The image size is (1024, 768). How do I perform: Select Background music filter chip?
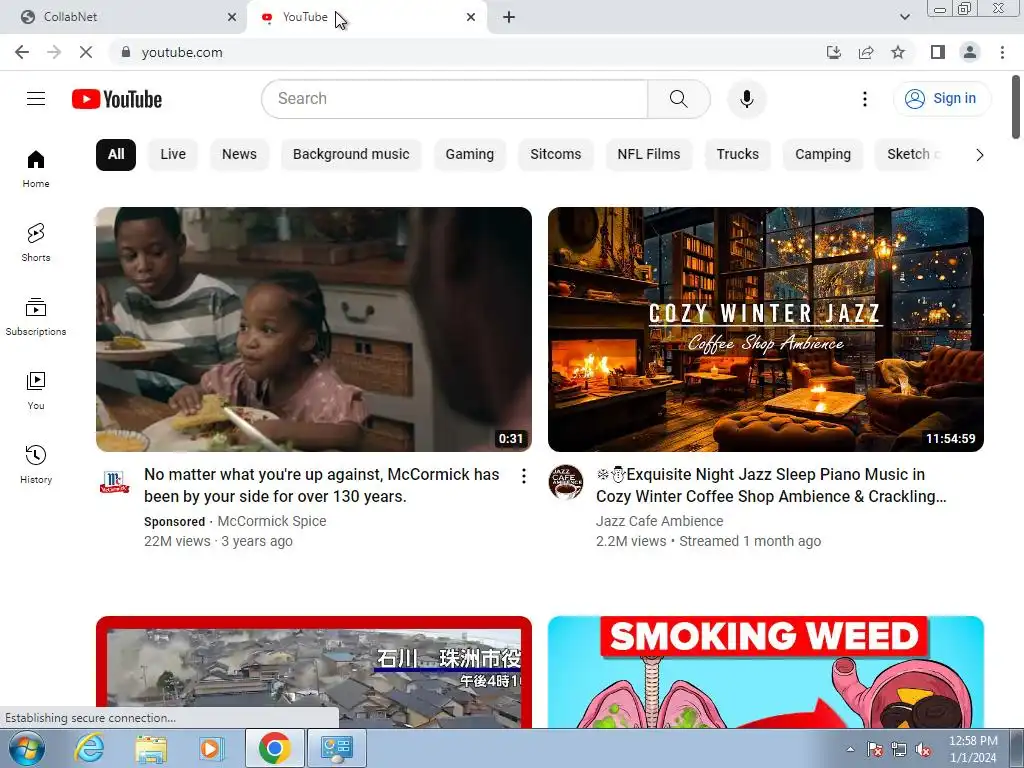point(351,155)
